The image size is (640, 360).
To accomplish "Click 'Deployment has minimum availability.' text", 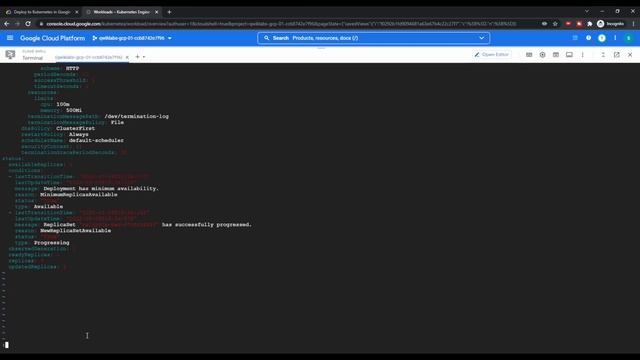I will coord(101,189).
